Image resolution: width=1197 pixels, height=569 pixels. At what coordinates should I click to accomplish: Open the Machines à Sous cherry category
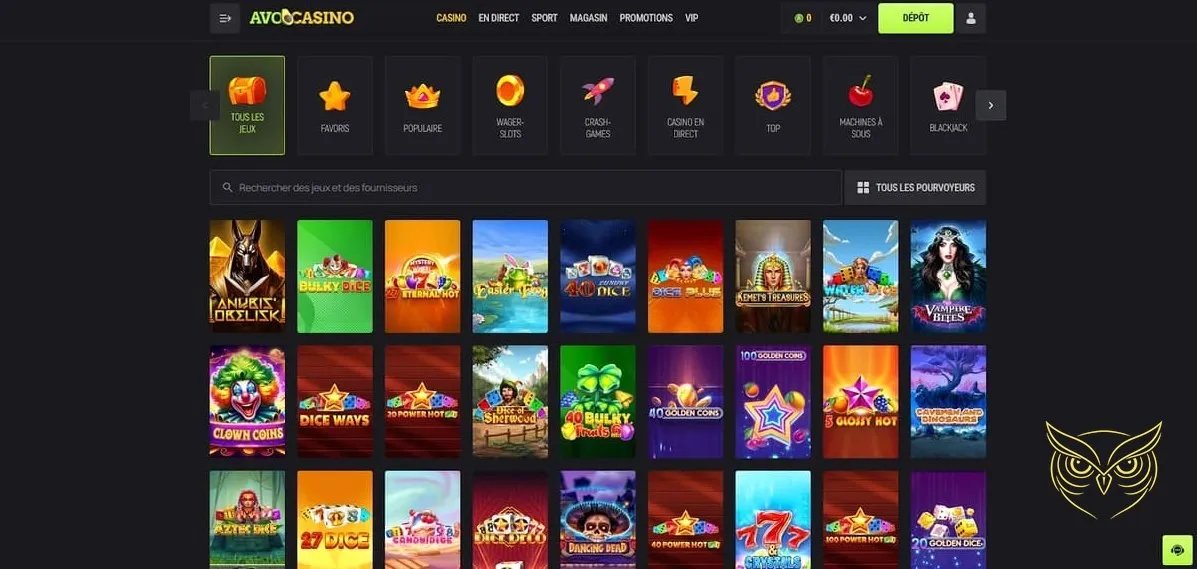(x=860, y=105)
